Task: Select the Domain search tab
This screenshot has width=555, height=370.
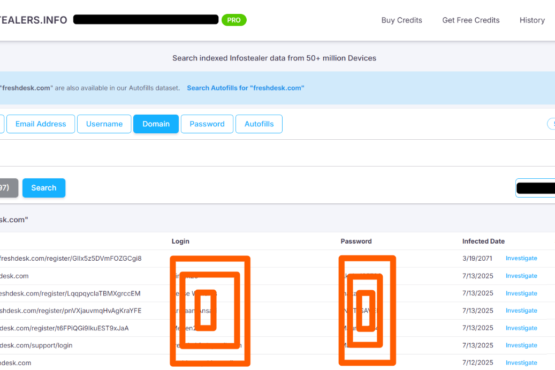Action: [156, 124]
